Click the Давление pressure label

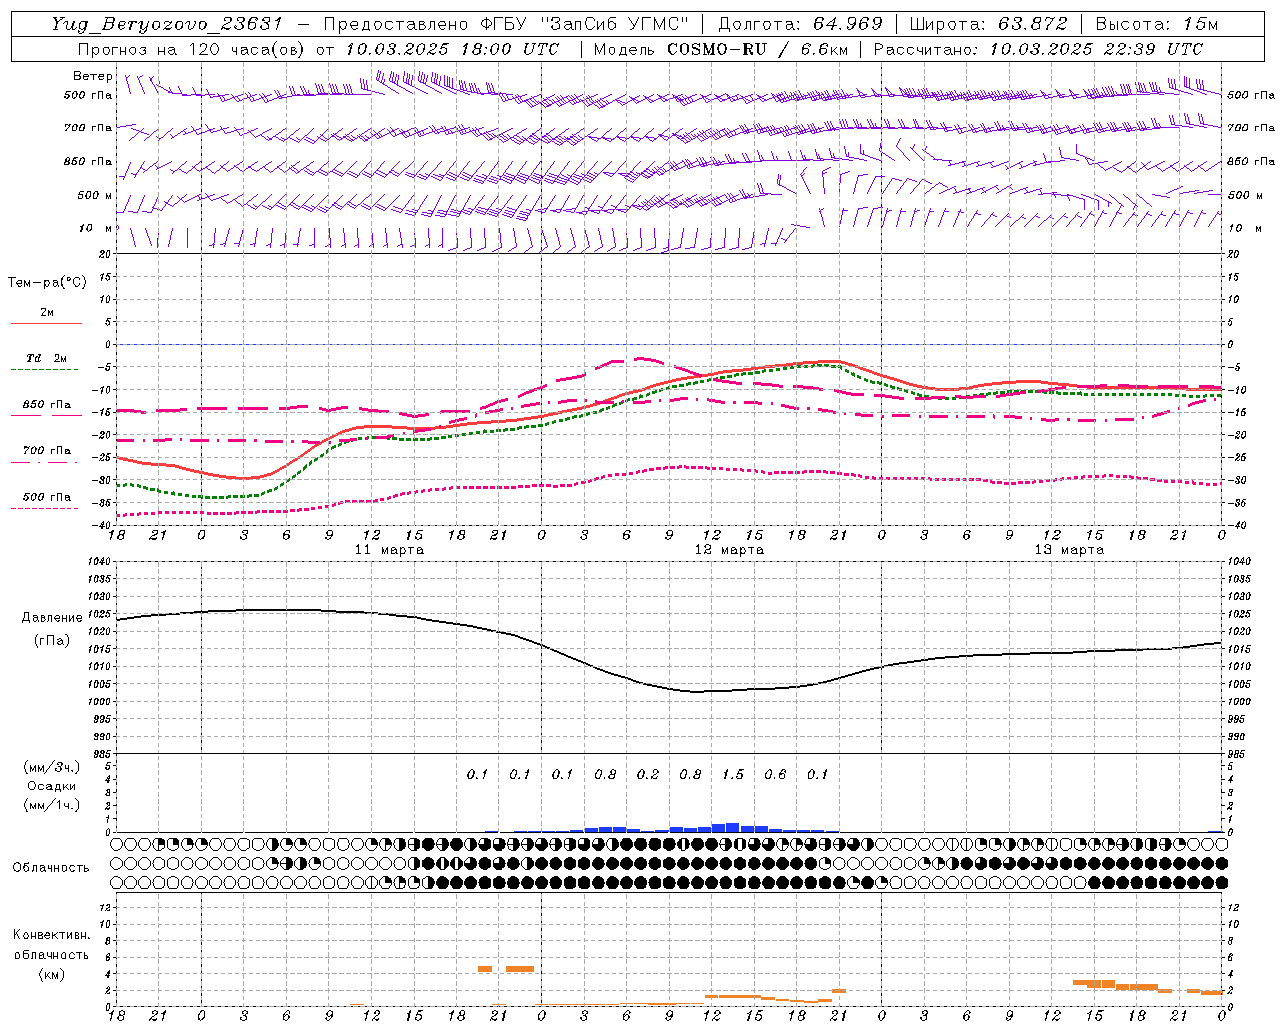coord(52,618)
